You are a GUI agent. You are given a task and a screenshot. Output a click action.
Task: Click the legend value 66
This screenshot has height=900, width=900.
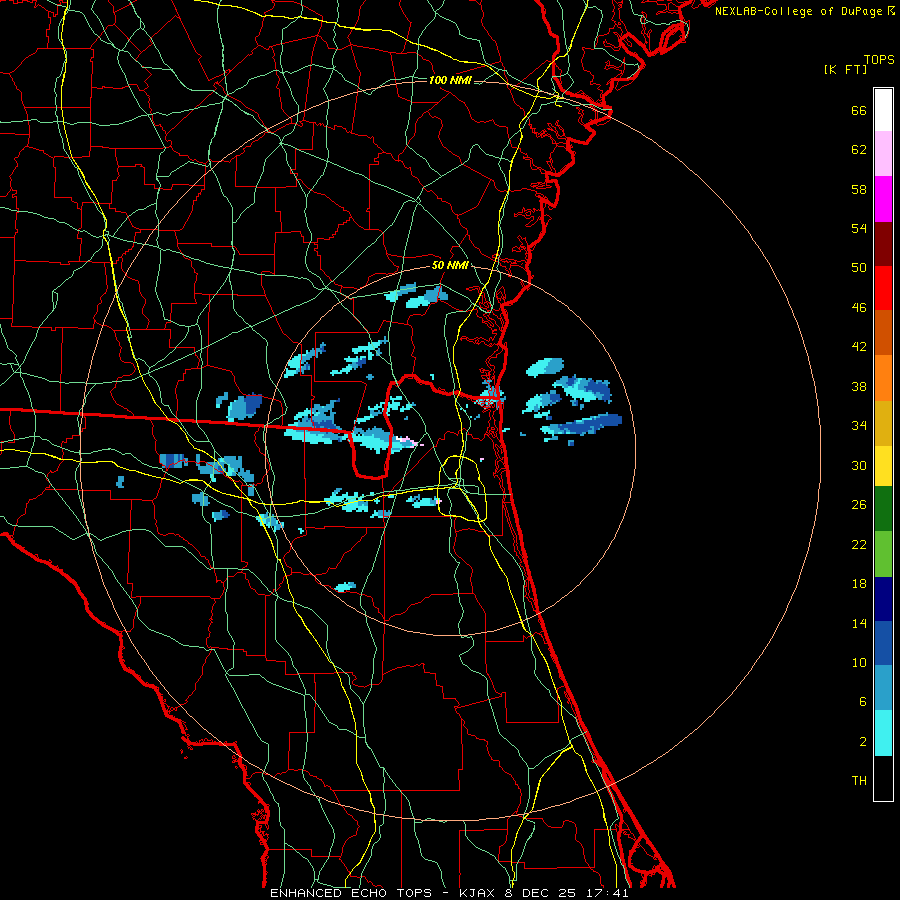[859, 110]
